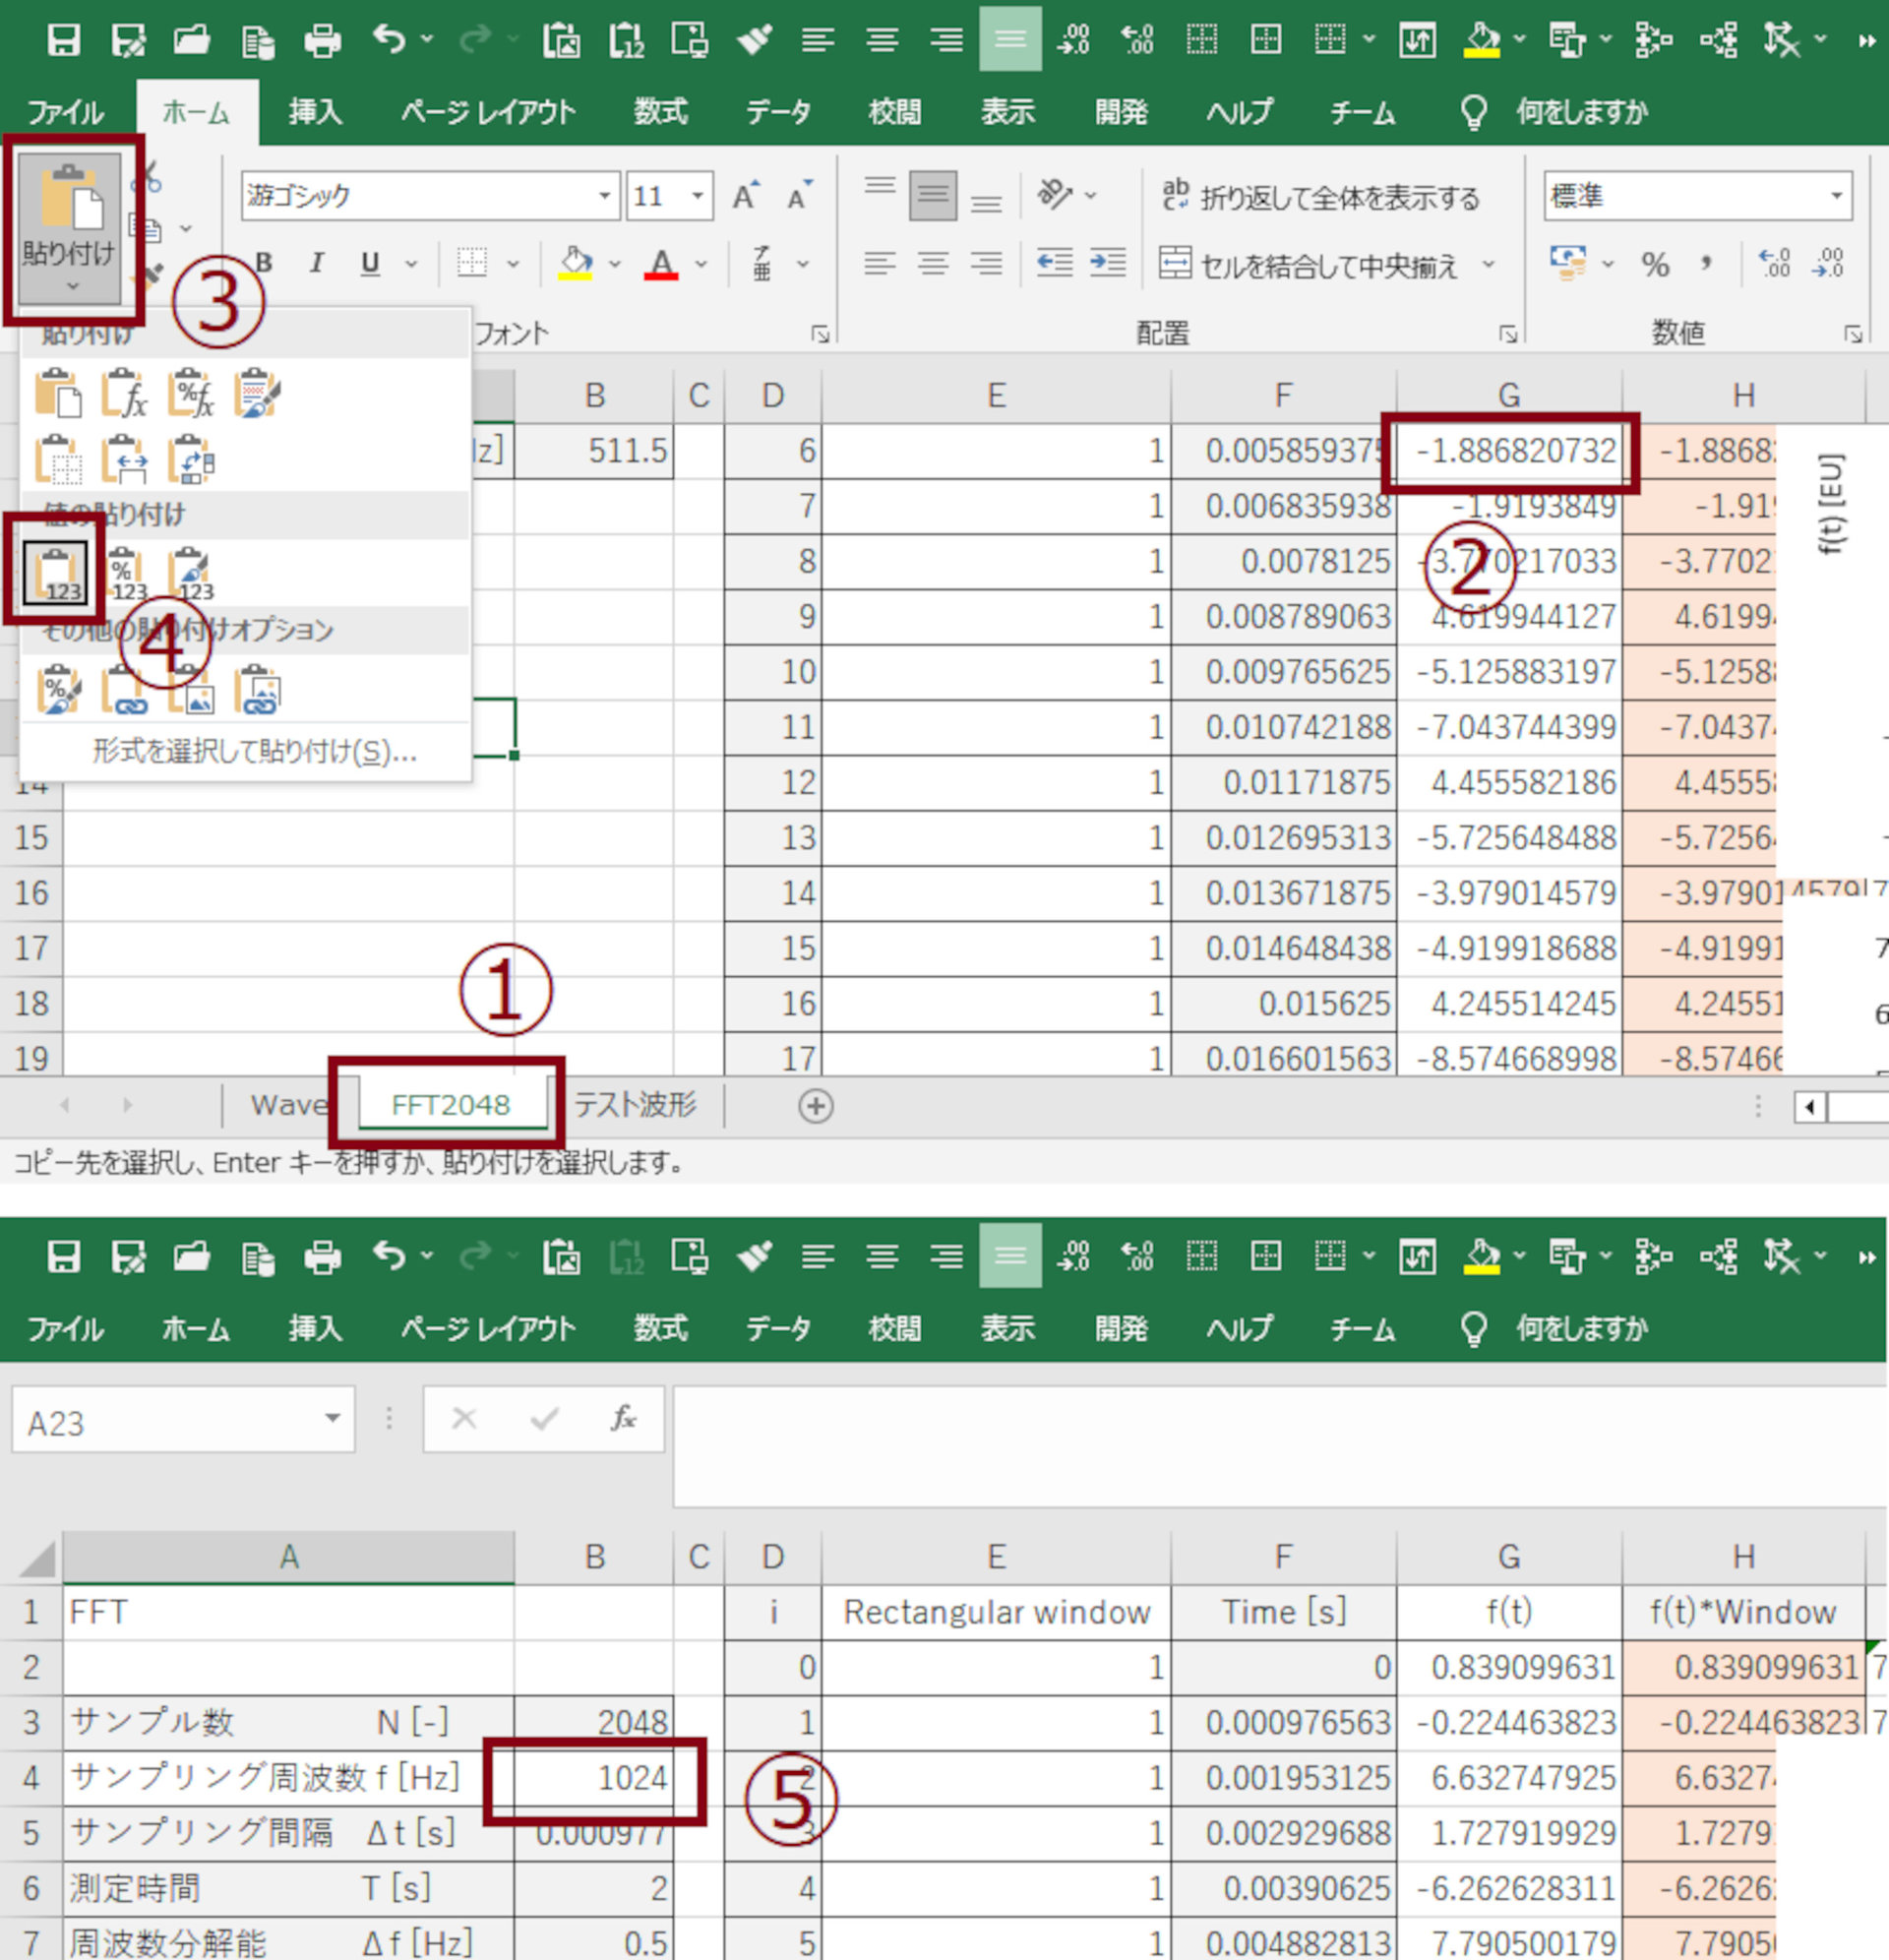This screenshot has width=1889, height=1960.
Task: Click Format Painter brush in upper quick access toolbar
Action: (754, 40)
